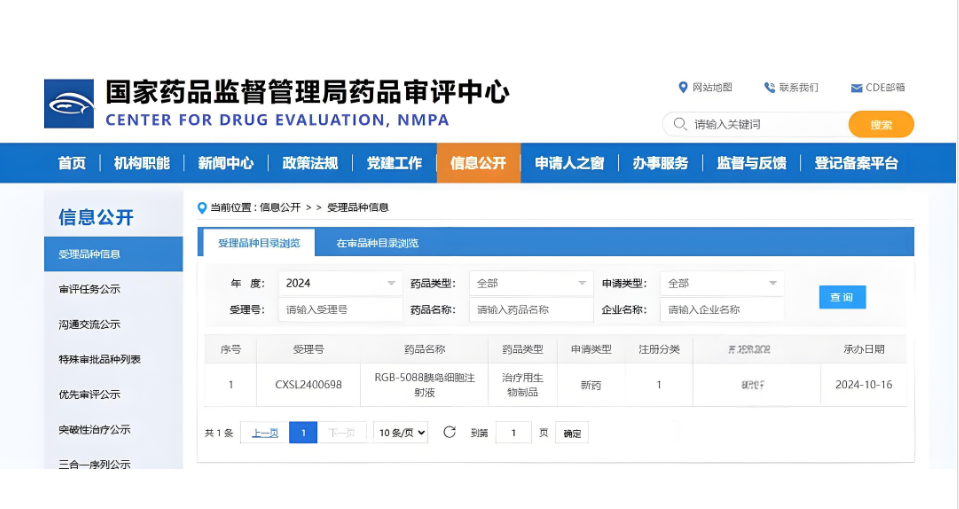Screen dimensions: 959x509
Task: Switch to 在审品种目录浏览 tab
Action: (377, 243)
